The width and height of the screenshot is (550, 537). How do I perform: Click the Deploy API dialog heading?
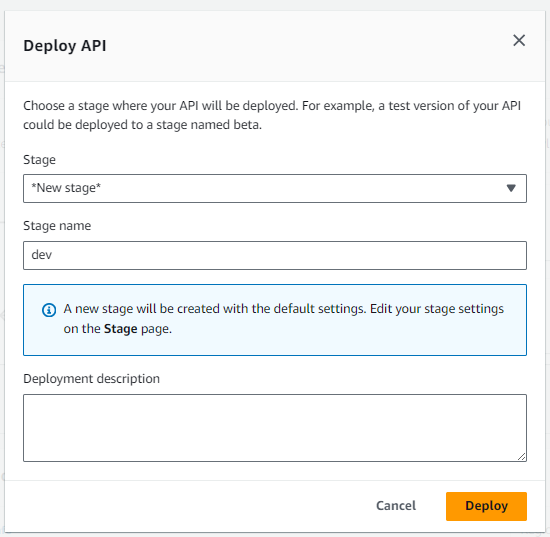click(65, 46)
